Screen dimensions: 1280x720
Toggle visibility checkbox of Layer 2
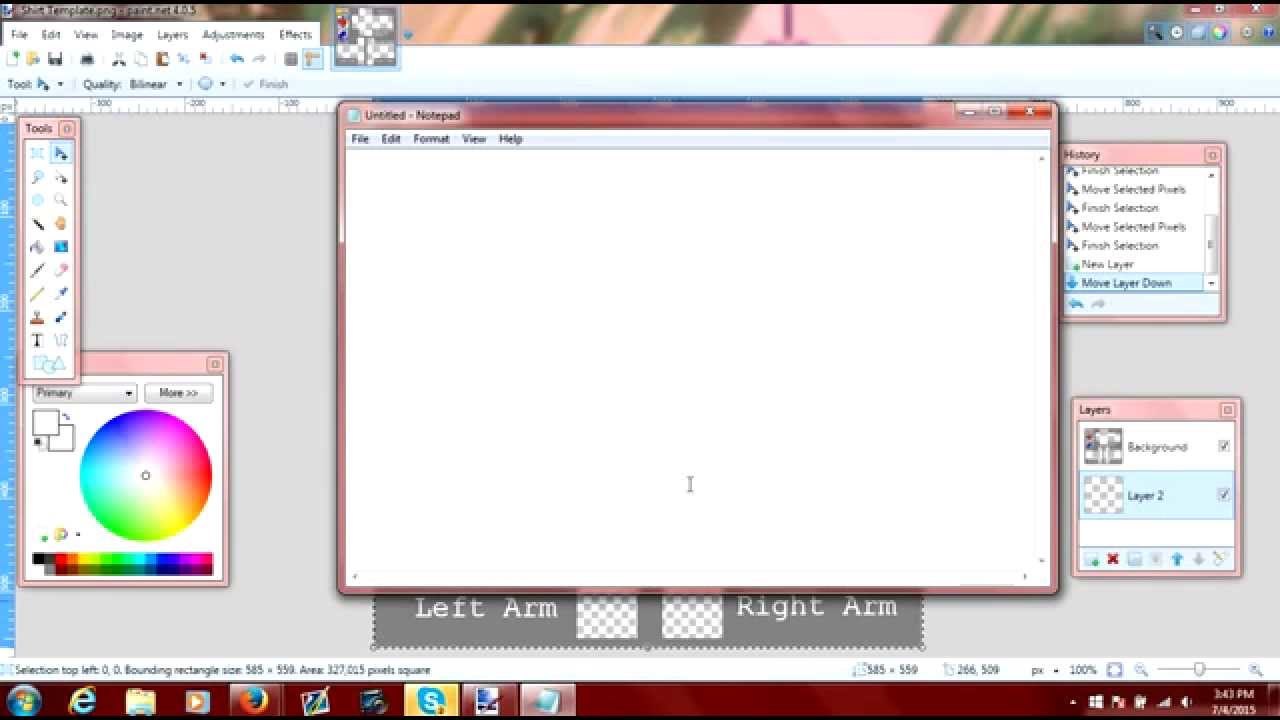[1224, 494]
